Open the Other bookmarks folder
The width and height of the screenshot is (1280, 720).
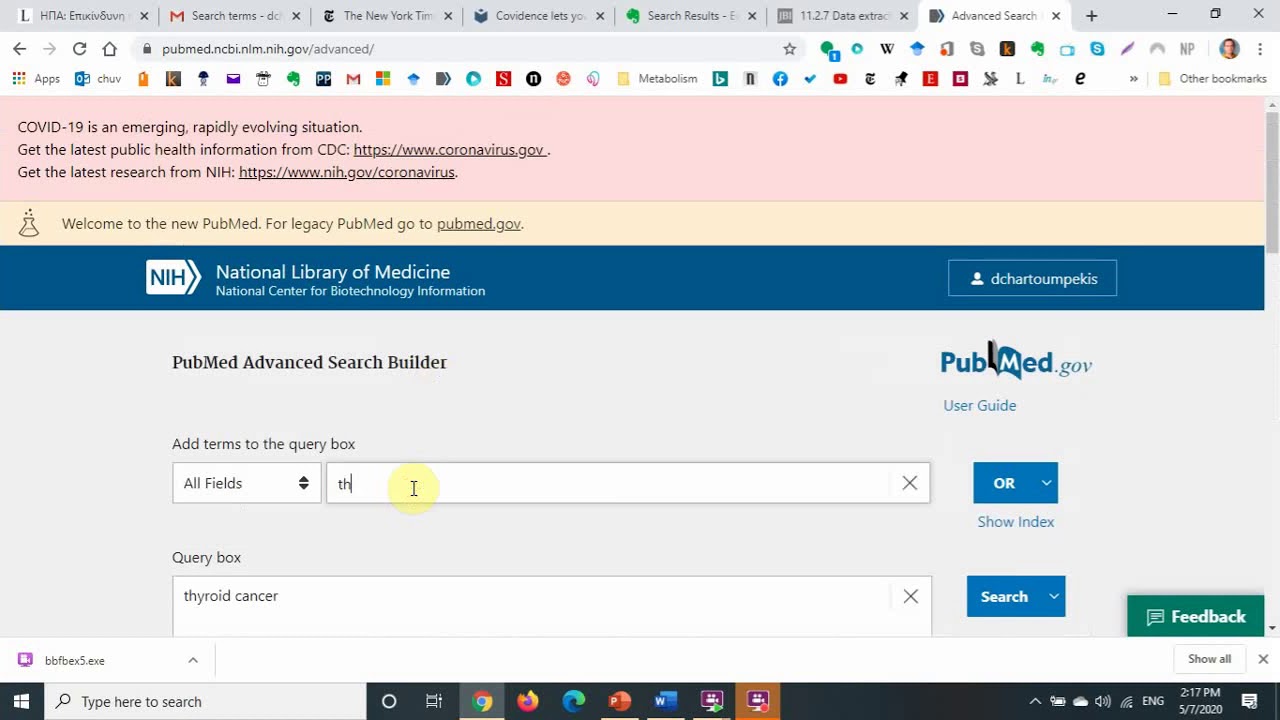coord(1212,79)
